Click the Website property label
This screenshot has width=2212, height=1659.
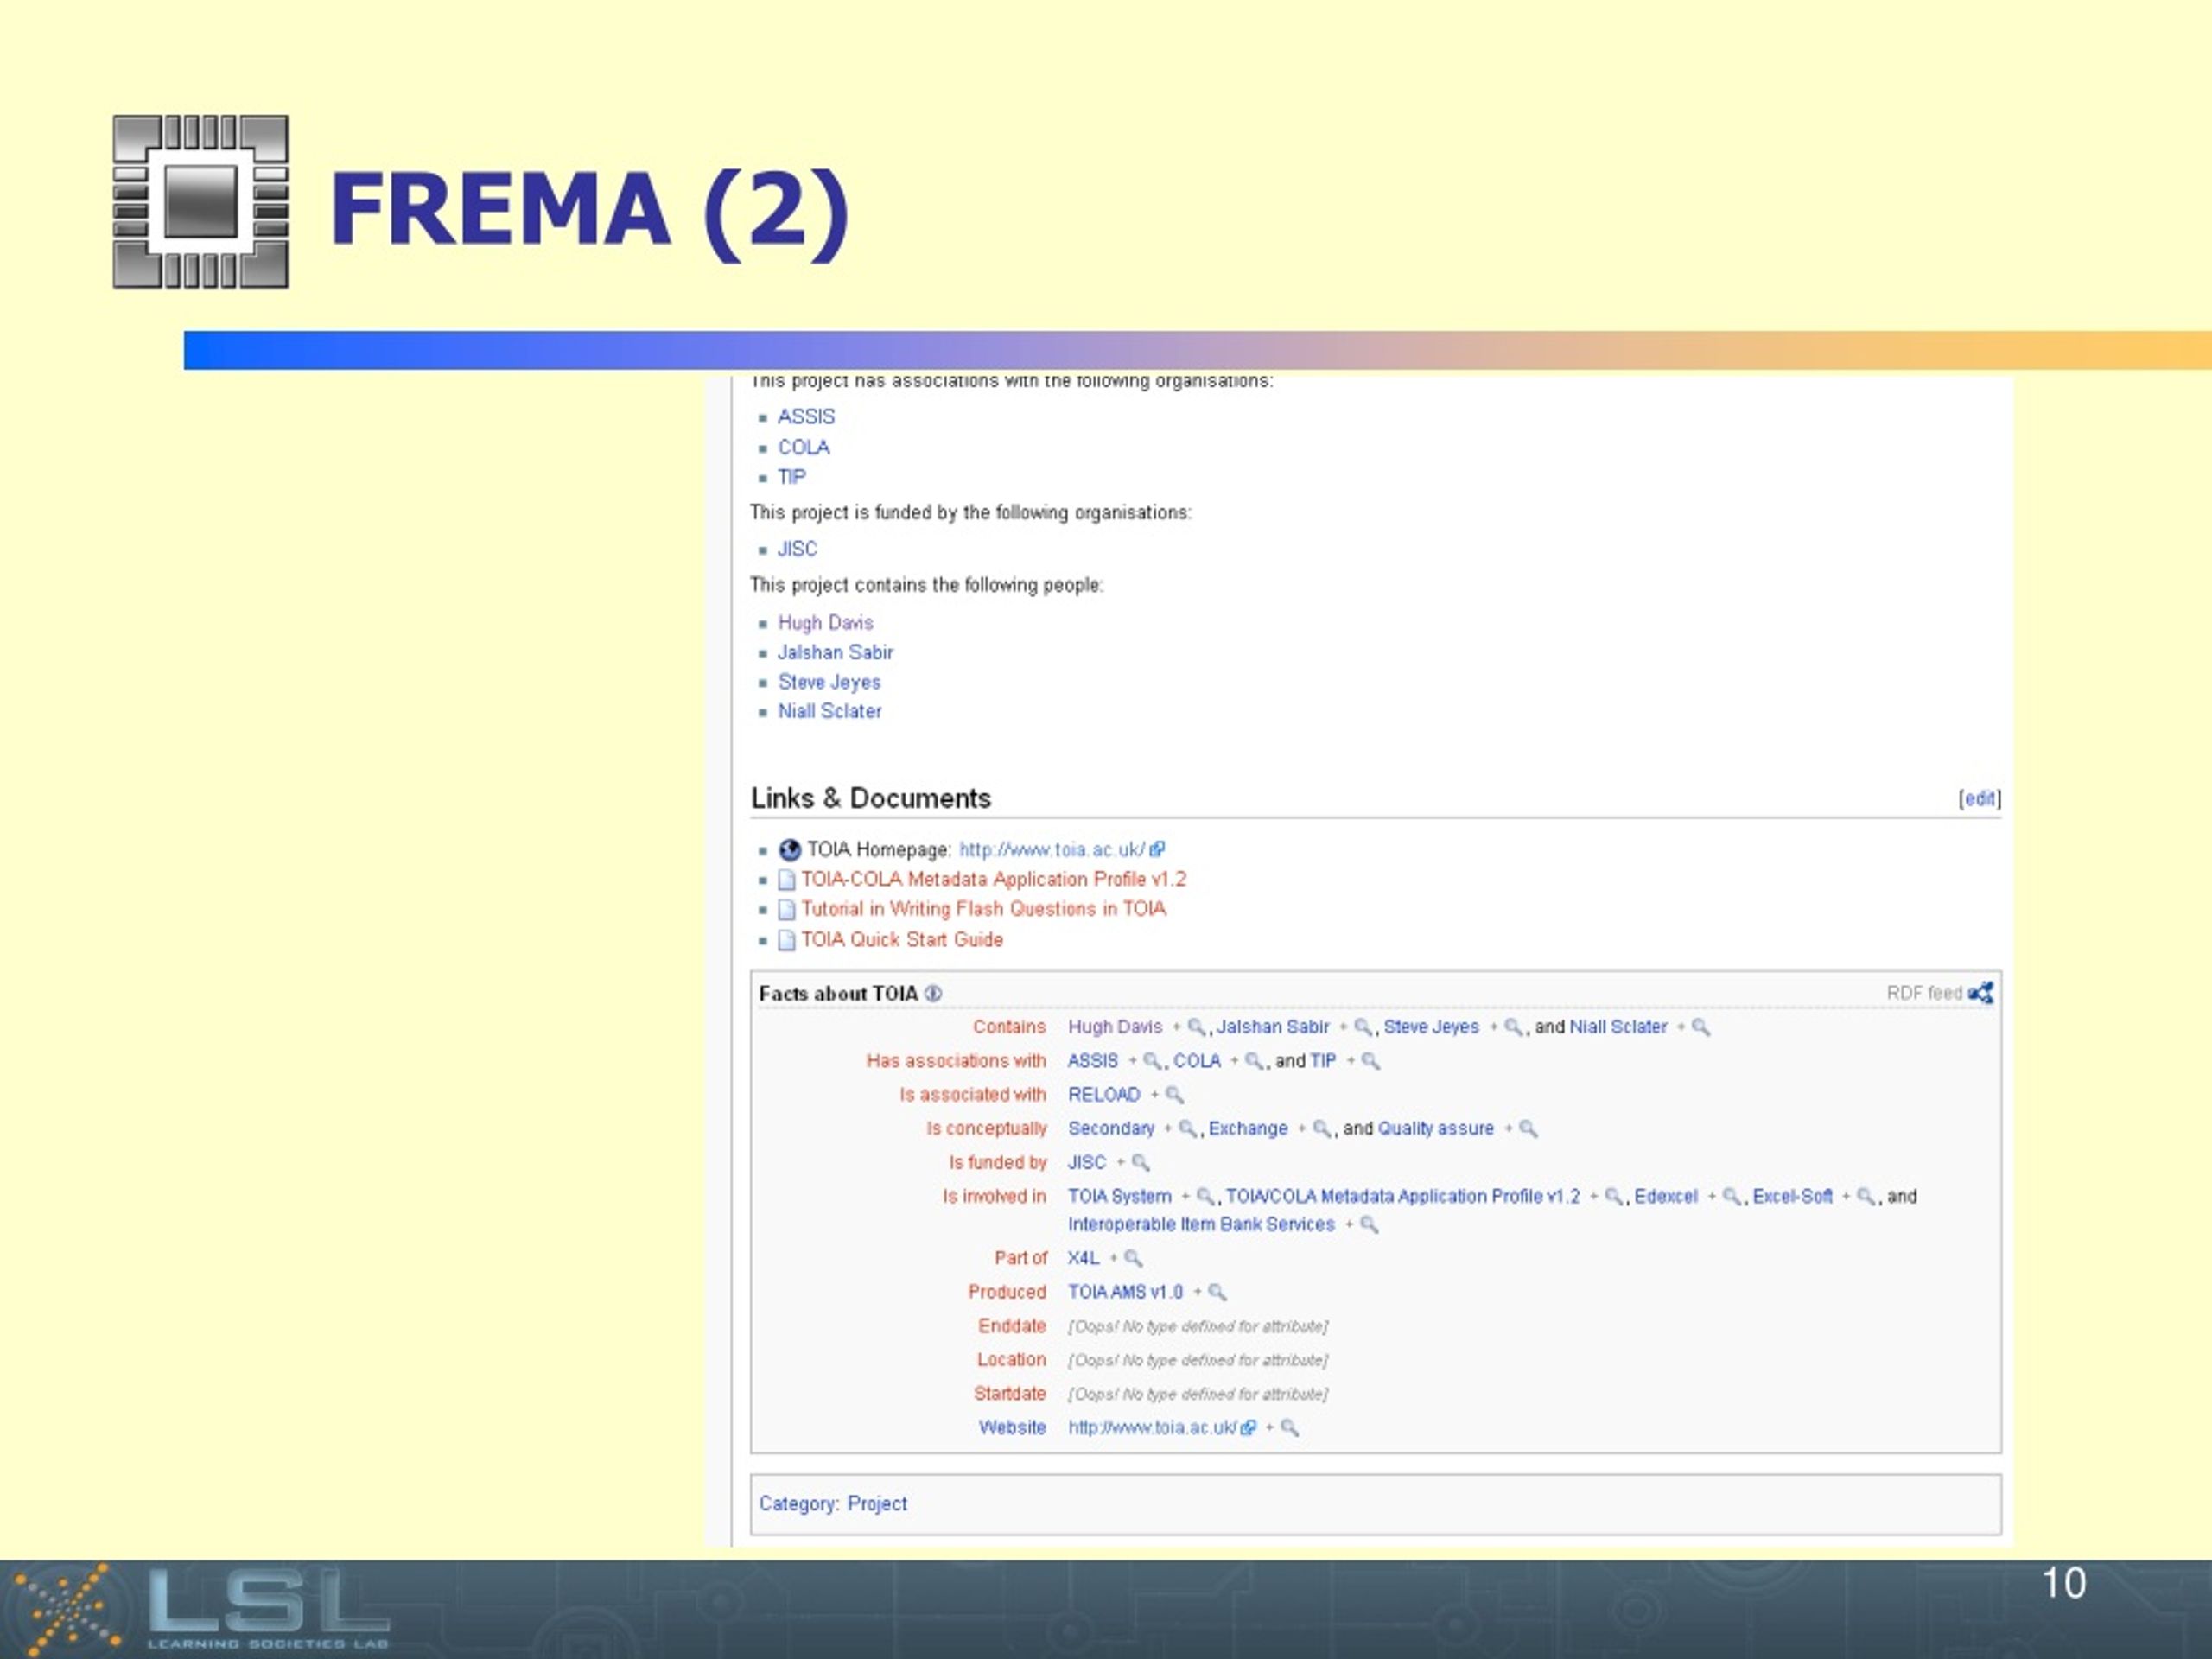tap(1012, 1428)
